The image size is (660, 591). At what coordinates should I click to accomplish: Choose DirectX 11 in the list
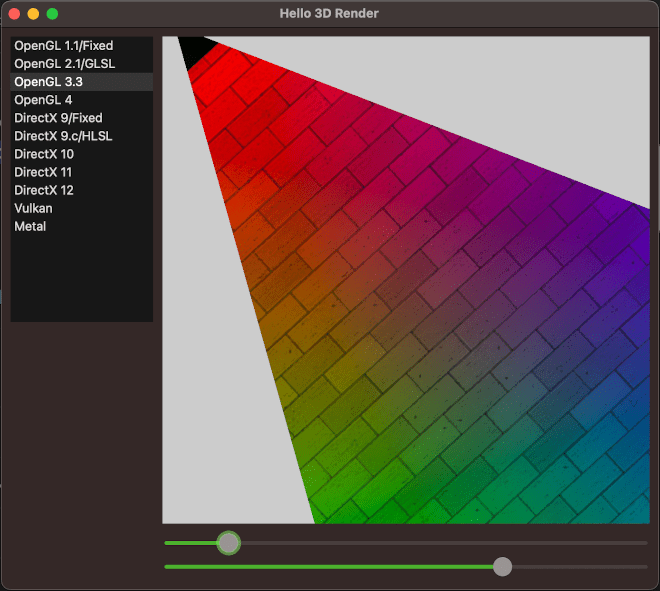tap(43, 172)
